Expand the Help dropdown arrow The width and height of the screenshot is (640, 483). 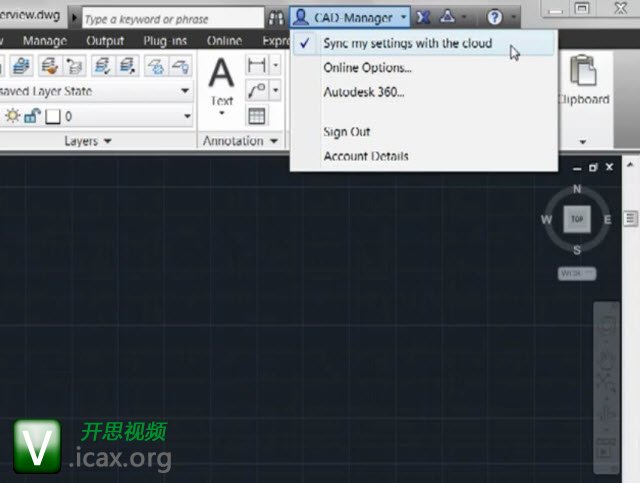pyautogui.click(x=513, y=17)
